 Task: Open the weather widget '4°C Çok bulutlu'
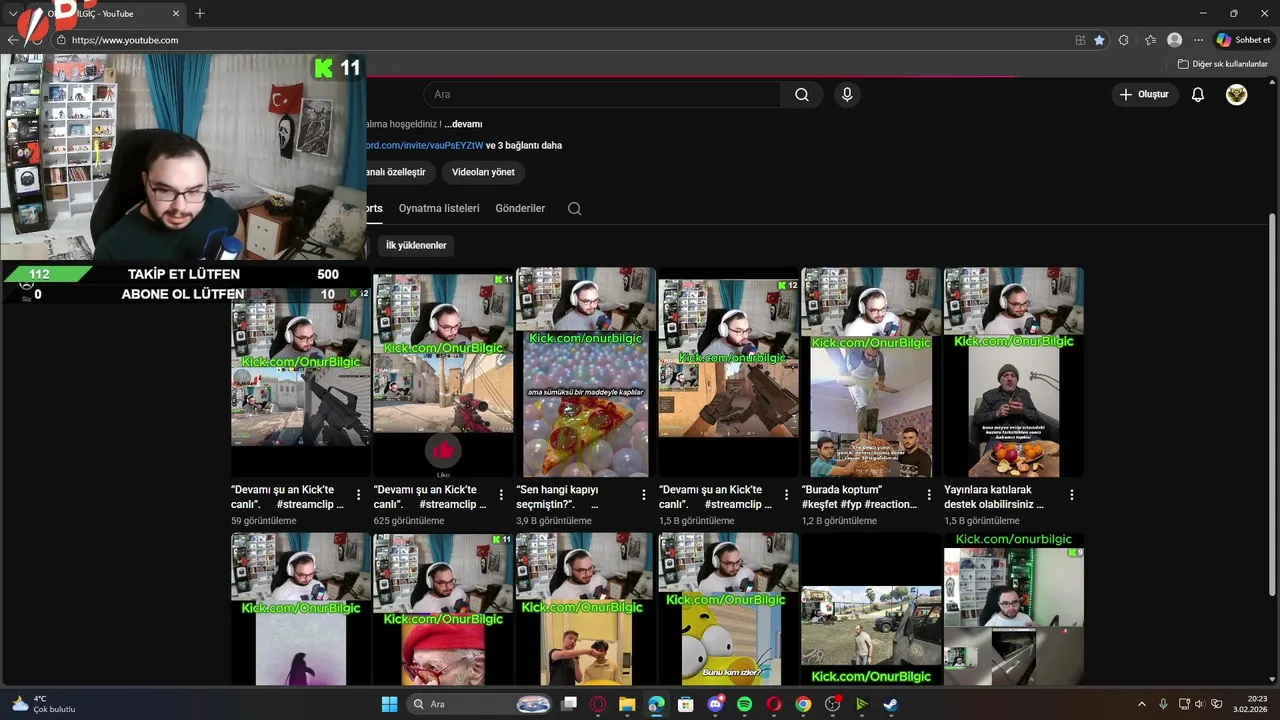pos(44,704)
